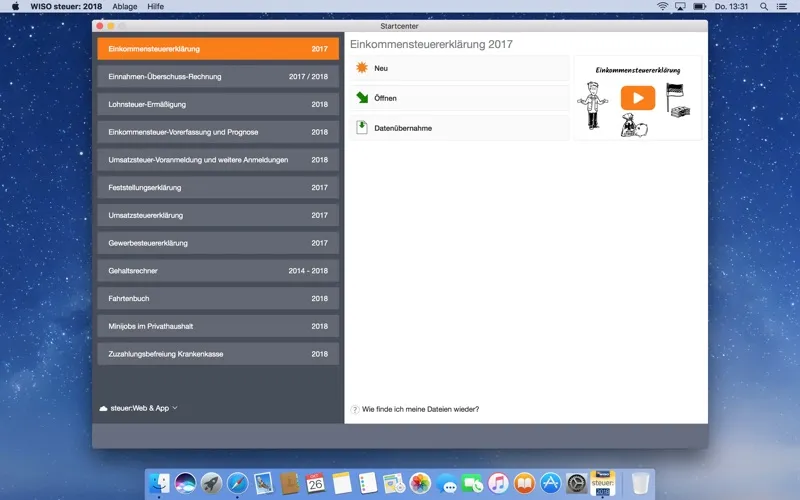Viewport: 800px width, 500px height.
Task: Select Fahrtenbuch 2018 entry
Action: 218,298
